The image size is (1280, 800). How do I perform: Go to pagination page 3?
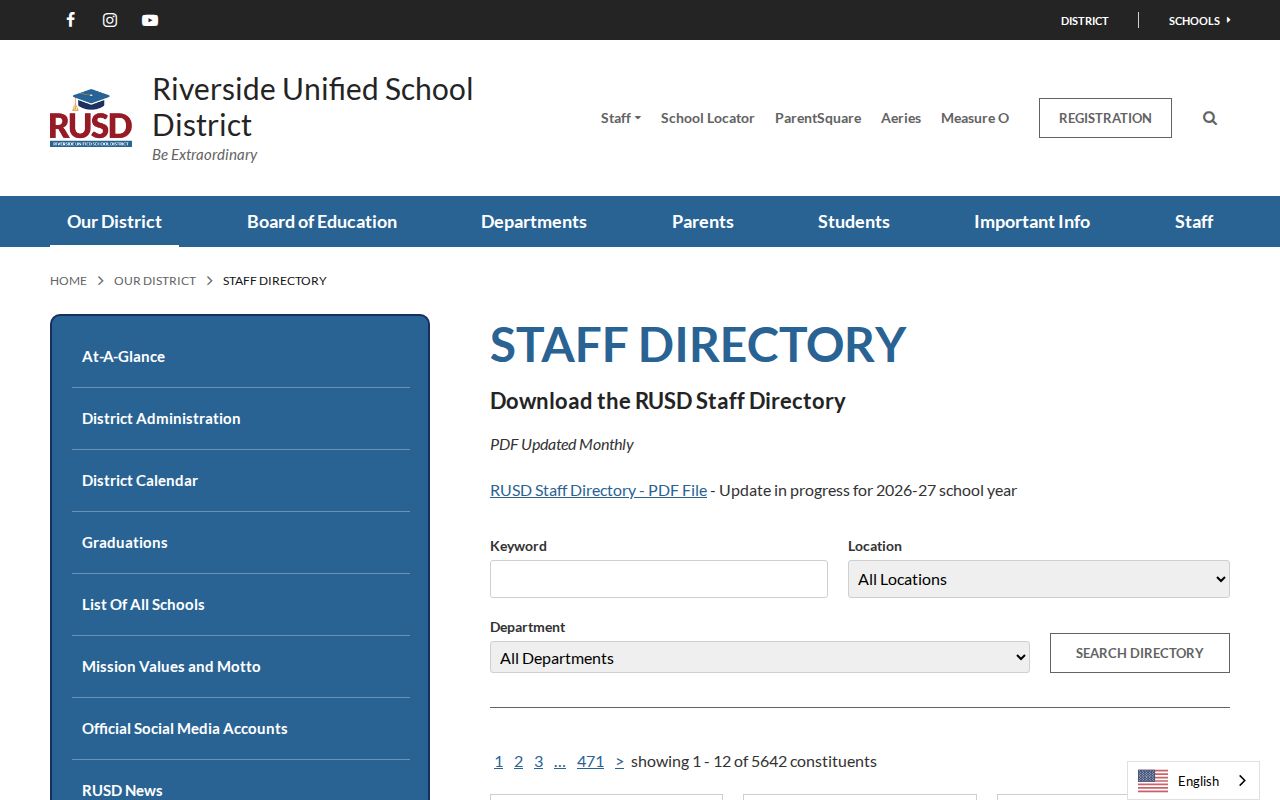click(x=538, y=761)
